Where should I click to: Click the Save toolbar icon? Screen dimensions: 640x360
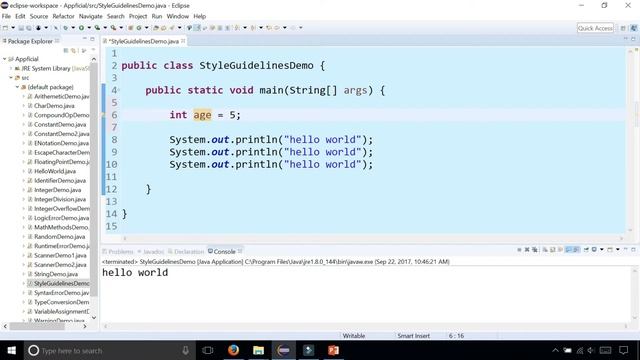(x=21, y=28)
